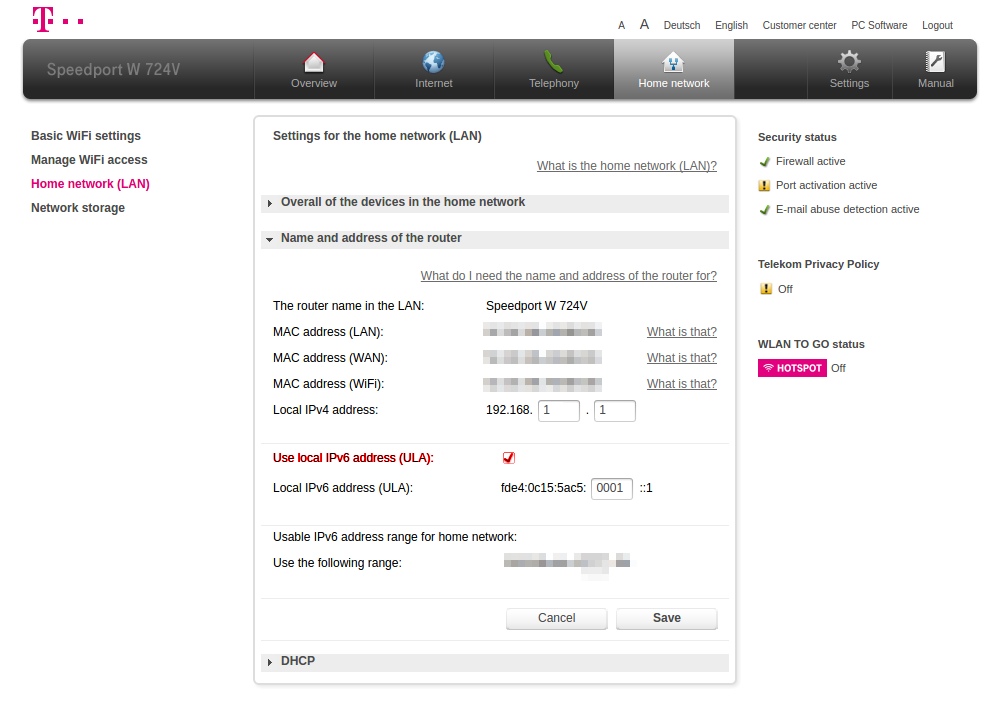Open the Manual notebook icon

coord(935,62)
